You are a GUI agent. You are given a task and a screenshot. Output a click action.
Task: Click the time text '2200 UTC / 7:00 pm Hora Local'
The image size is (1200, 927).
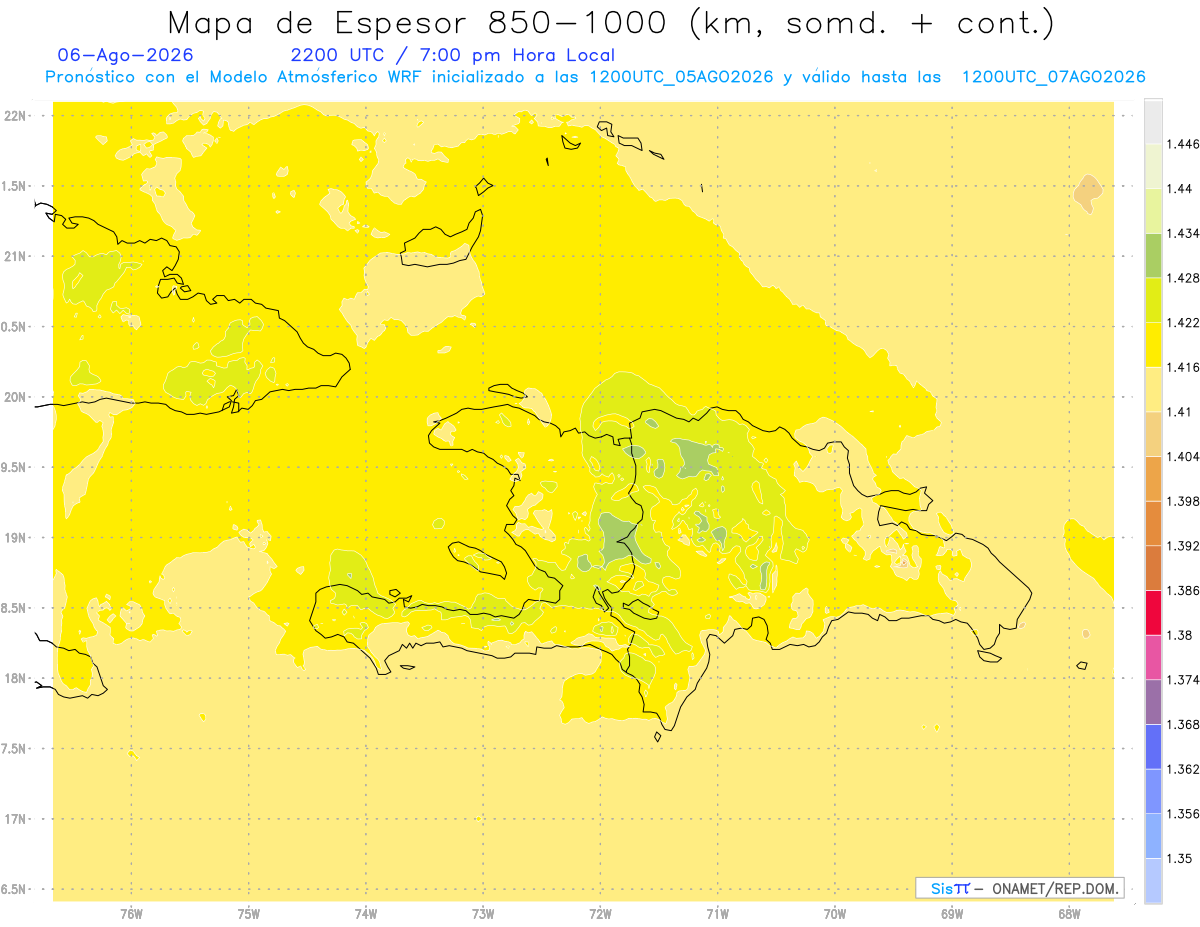click(x=453, y=55)
